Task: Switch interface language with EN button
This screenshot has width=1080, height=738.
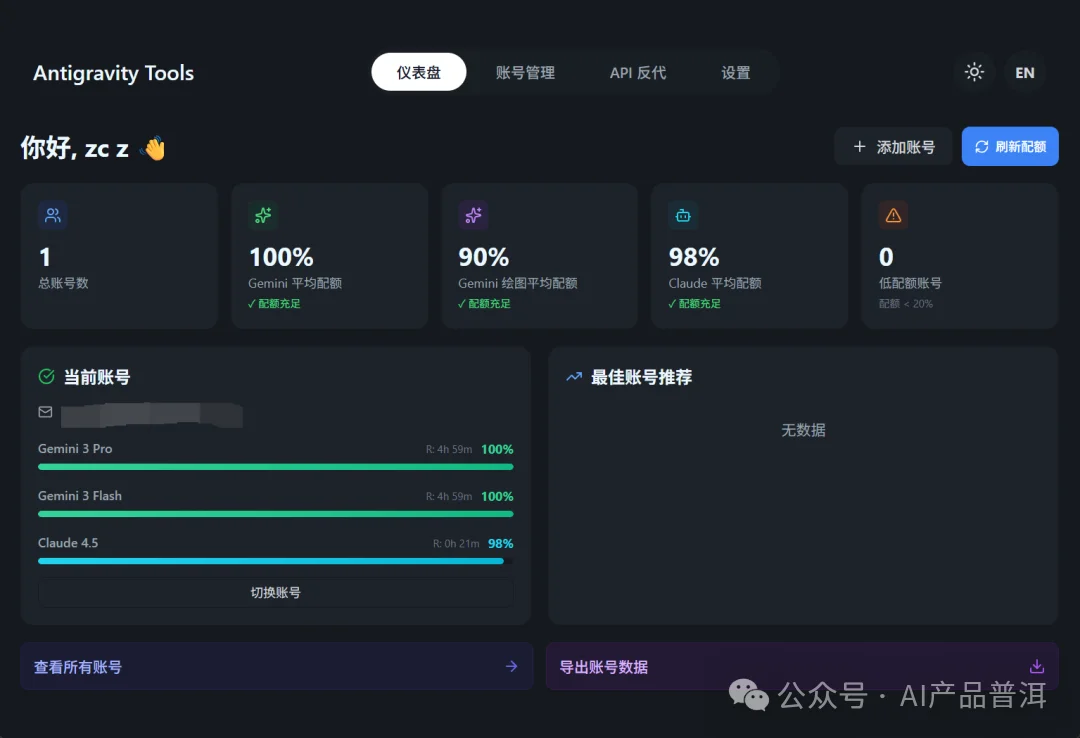Action: click(x=1024, y=72)
